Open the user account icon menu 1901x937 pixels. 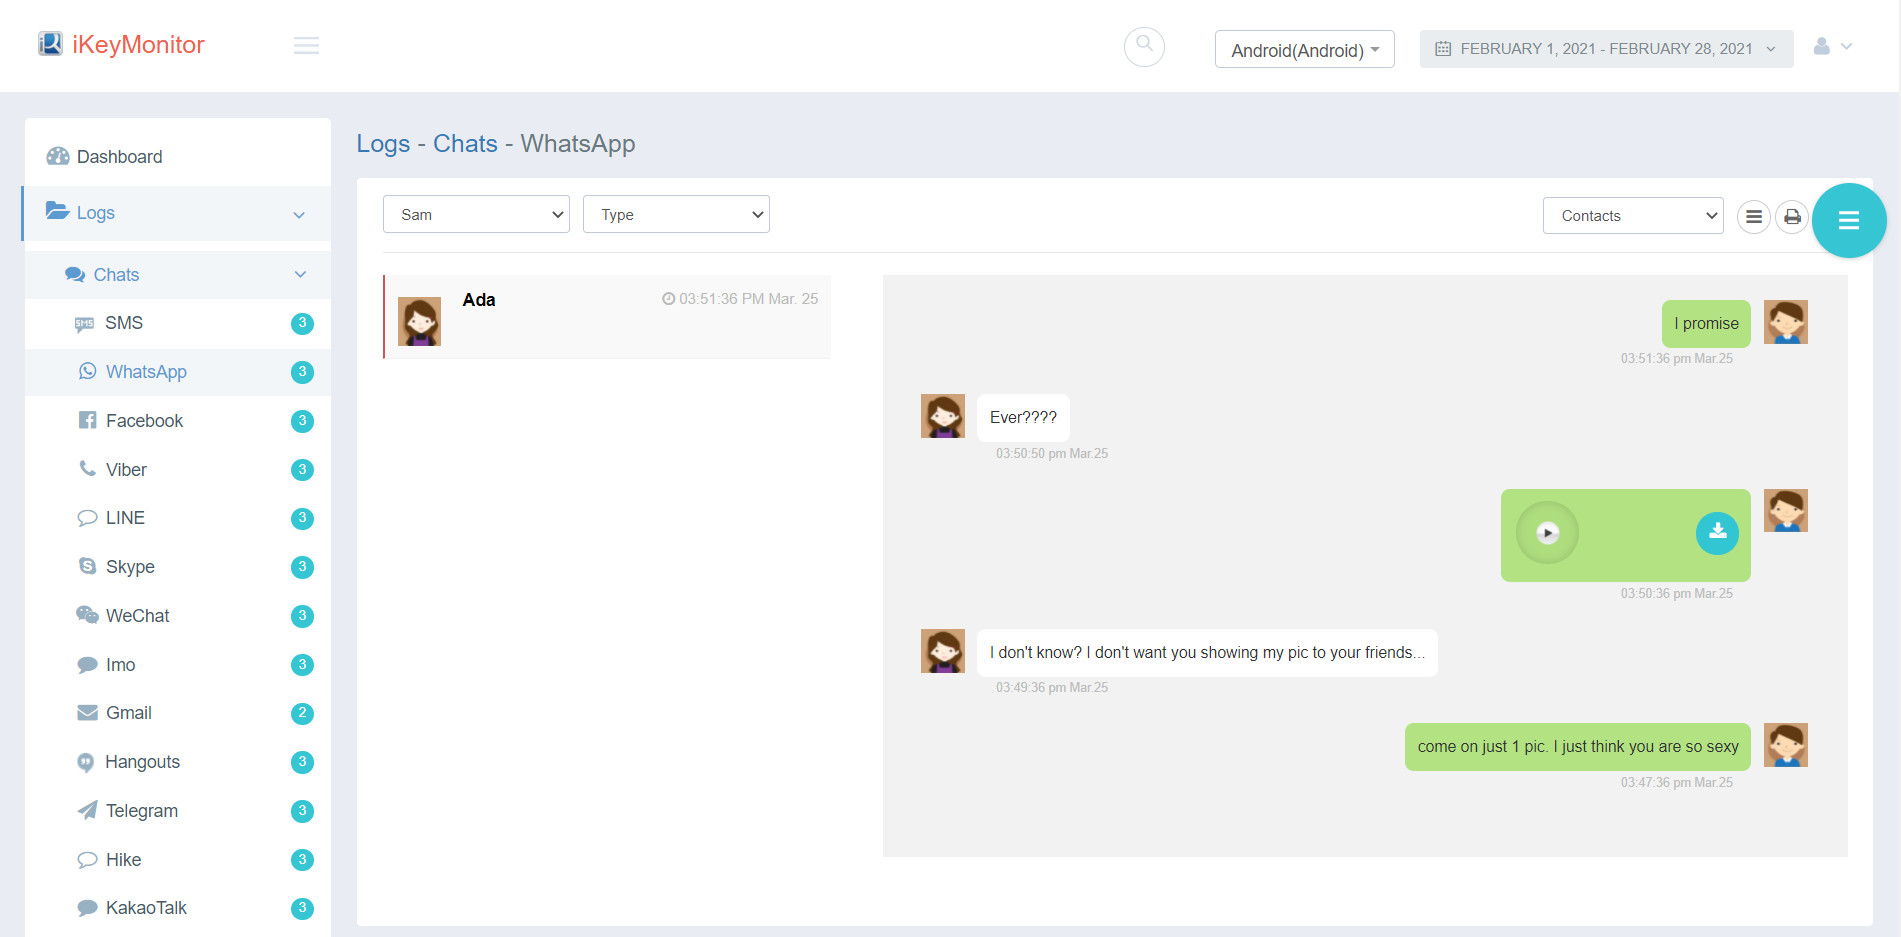(1832, 47)
